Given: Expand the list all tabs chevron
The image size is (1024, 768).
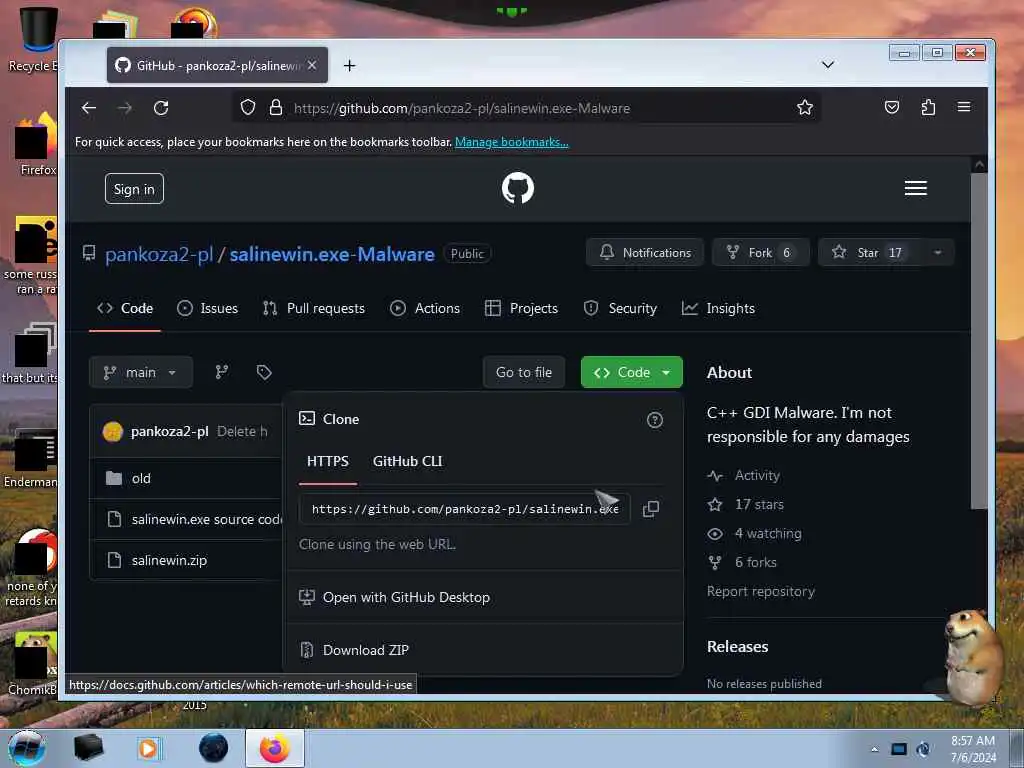Looking at the screenshot, I should [x=827, y=65].
